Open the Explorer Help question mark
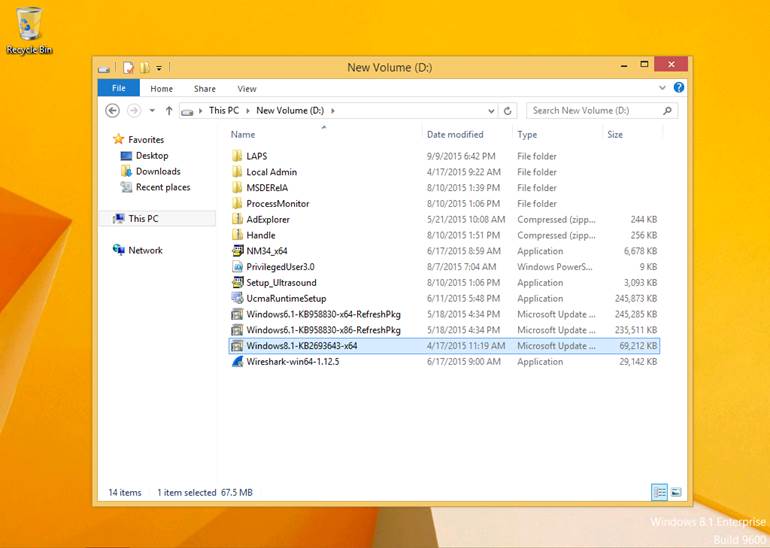770x548 pixels. pyautogui.click(x=680, y=89)
